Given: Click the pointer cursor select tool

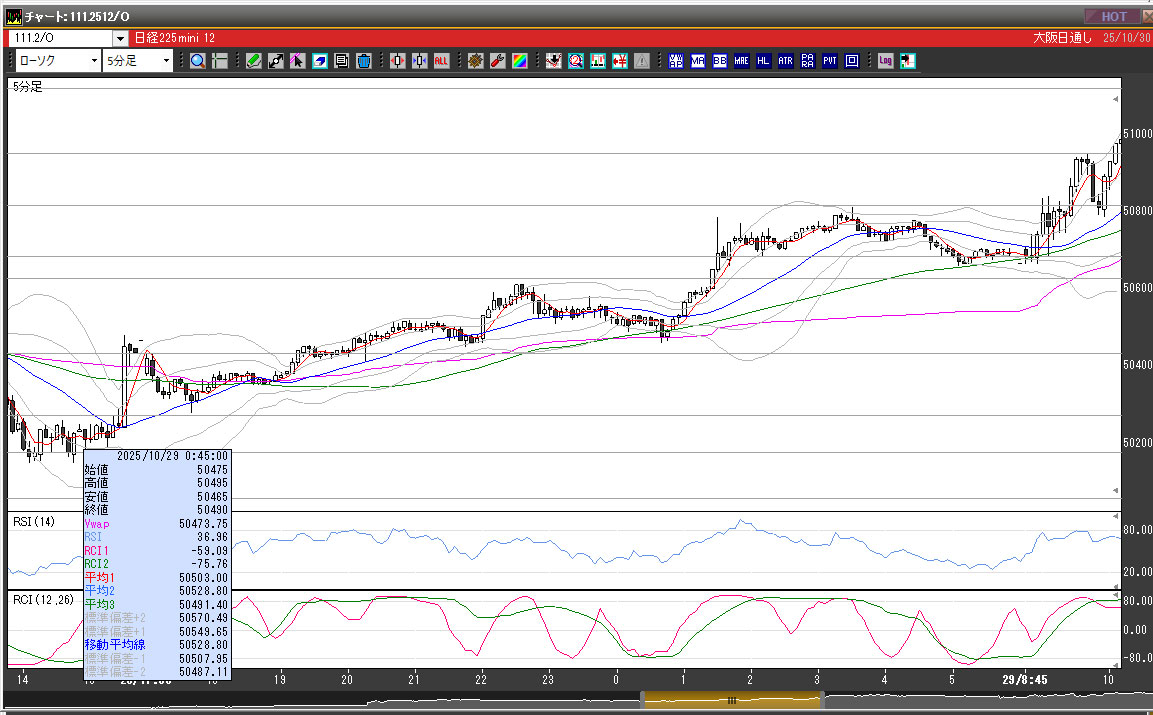Looking at the screenshot, I should (x=297, y=61).
